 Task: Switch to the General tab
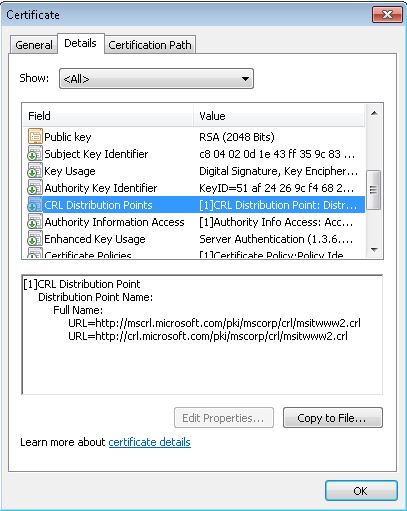(x=34, y=45)
